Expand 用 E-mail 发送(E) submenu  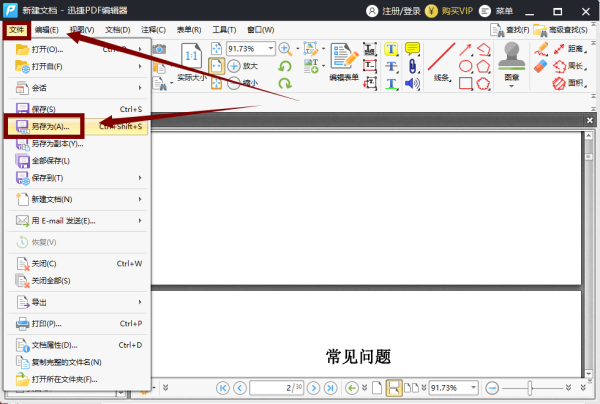tap(77, 221)
